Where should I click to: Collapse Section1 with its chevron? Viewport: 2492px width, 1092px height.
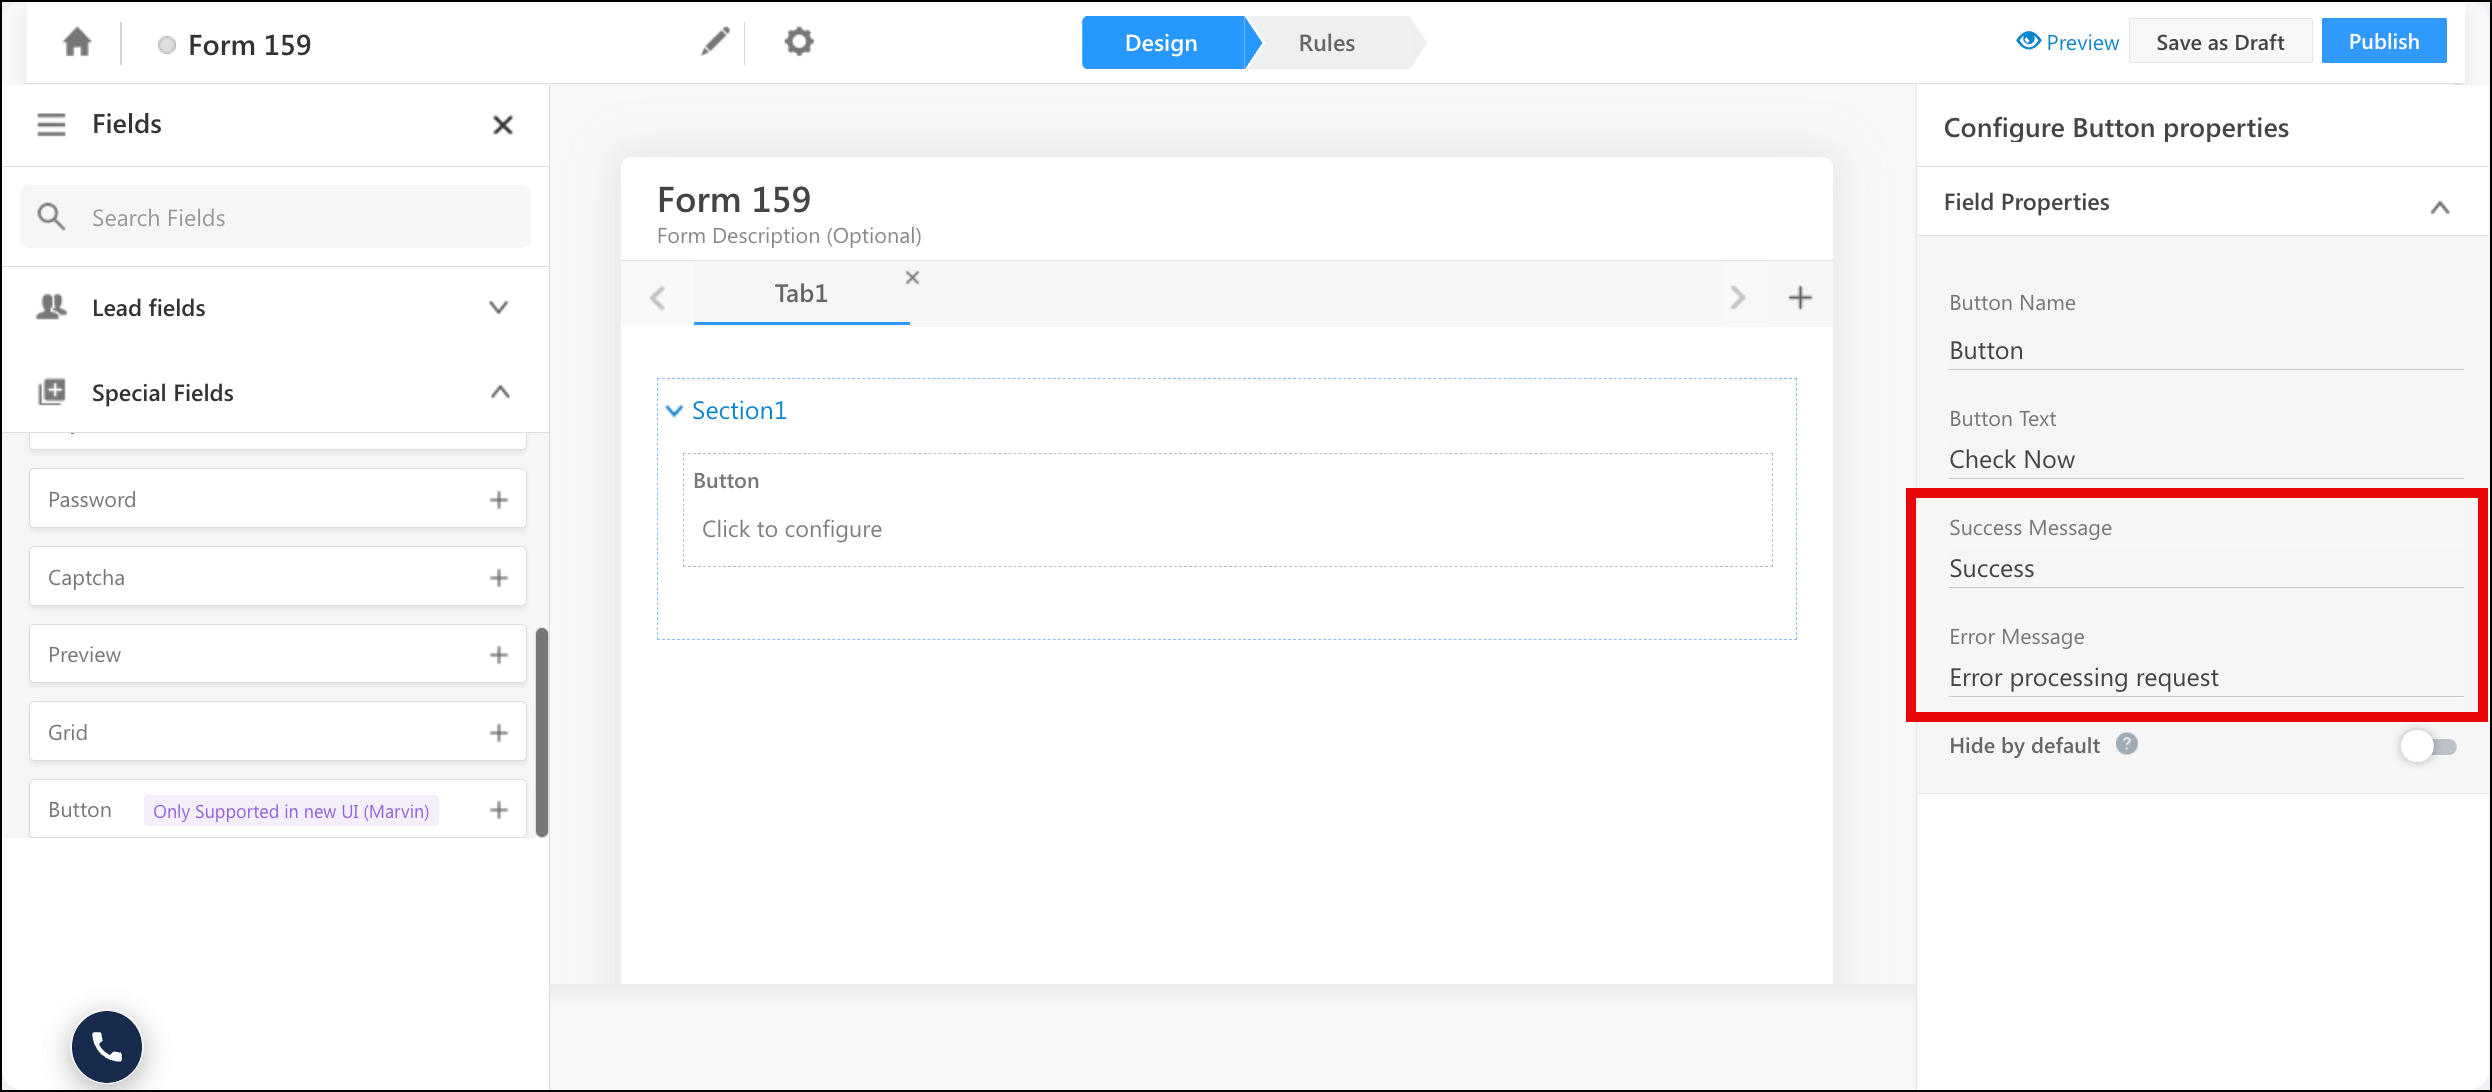674,411
